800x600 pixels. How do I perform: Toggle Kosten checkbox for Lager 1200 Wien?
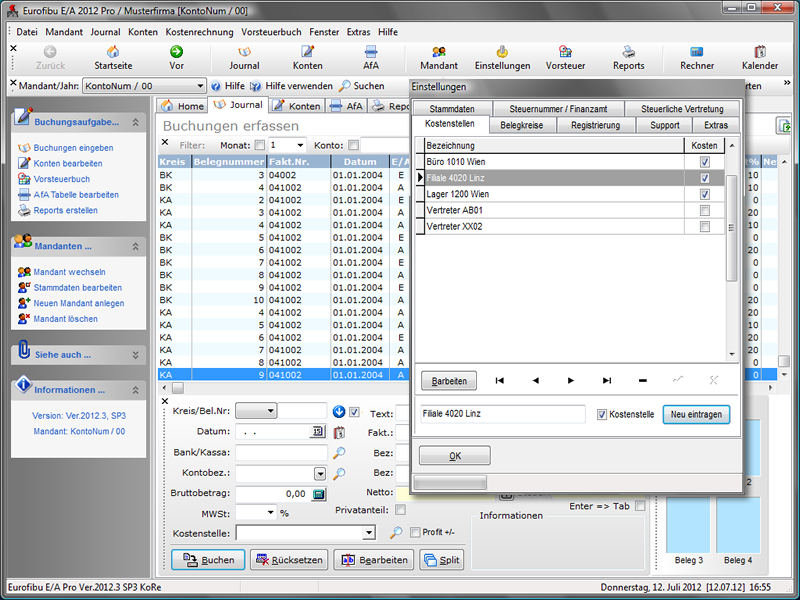pos(705,194)
